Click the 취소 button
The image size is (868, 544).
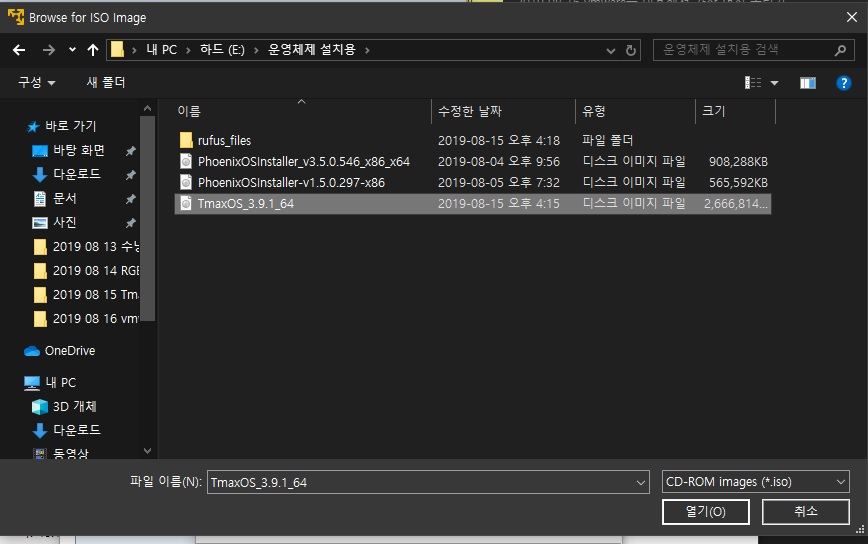click(805, 512)
